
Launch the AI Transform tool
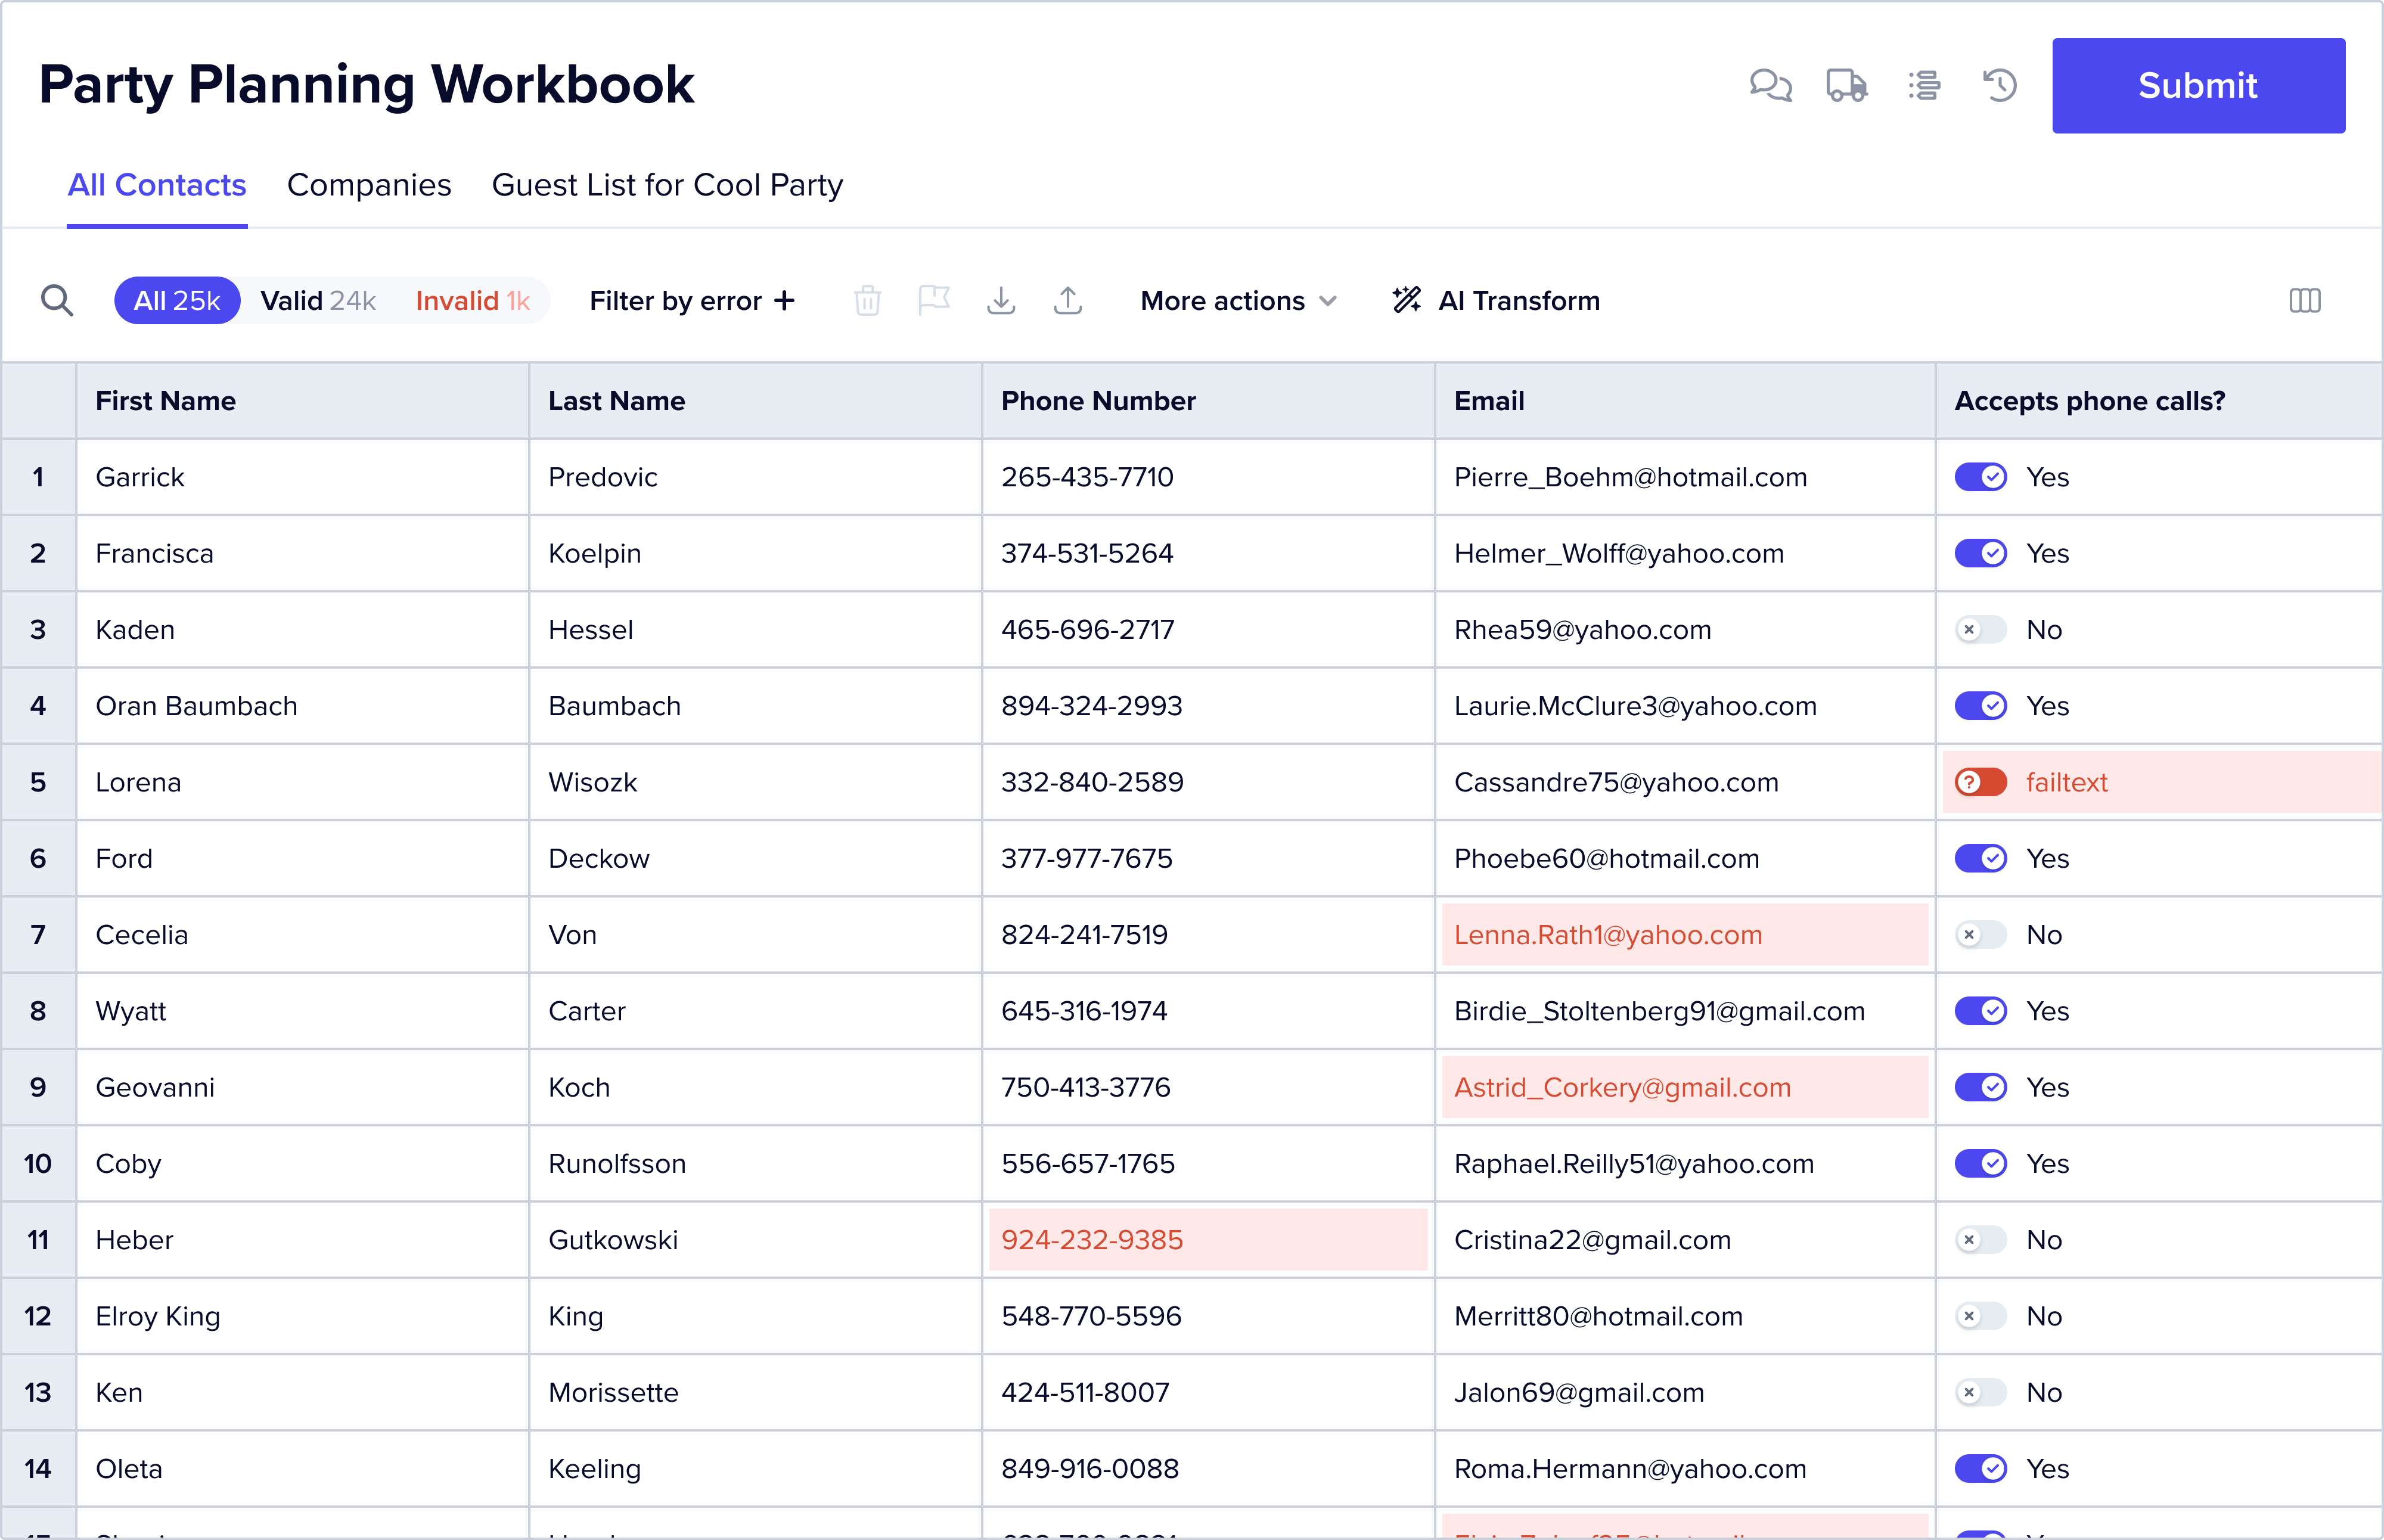tap(1496, 301)
